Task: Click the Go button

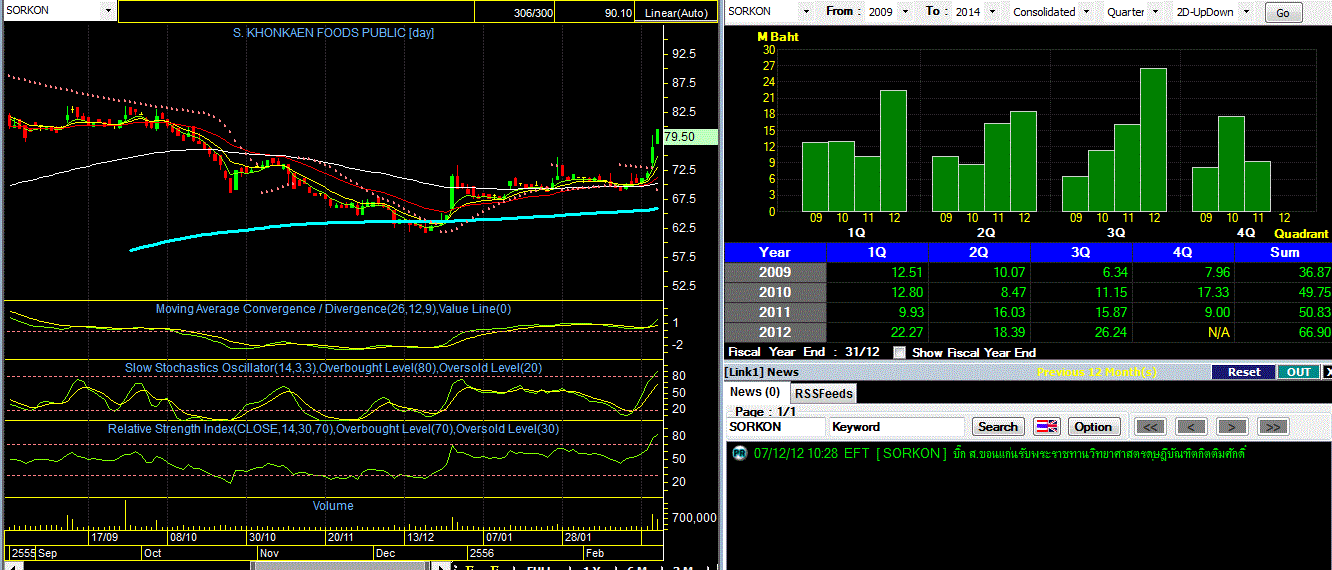Action: [1283, 13]
